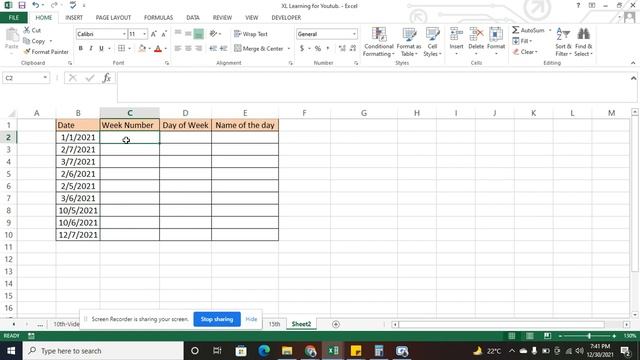The width and height of the screenshot is (640, 360).
Task: Select the Format Painter tool
Action: [46, 52]
